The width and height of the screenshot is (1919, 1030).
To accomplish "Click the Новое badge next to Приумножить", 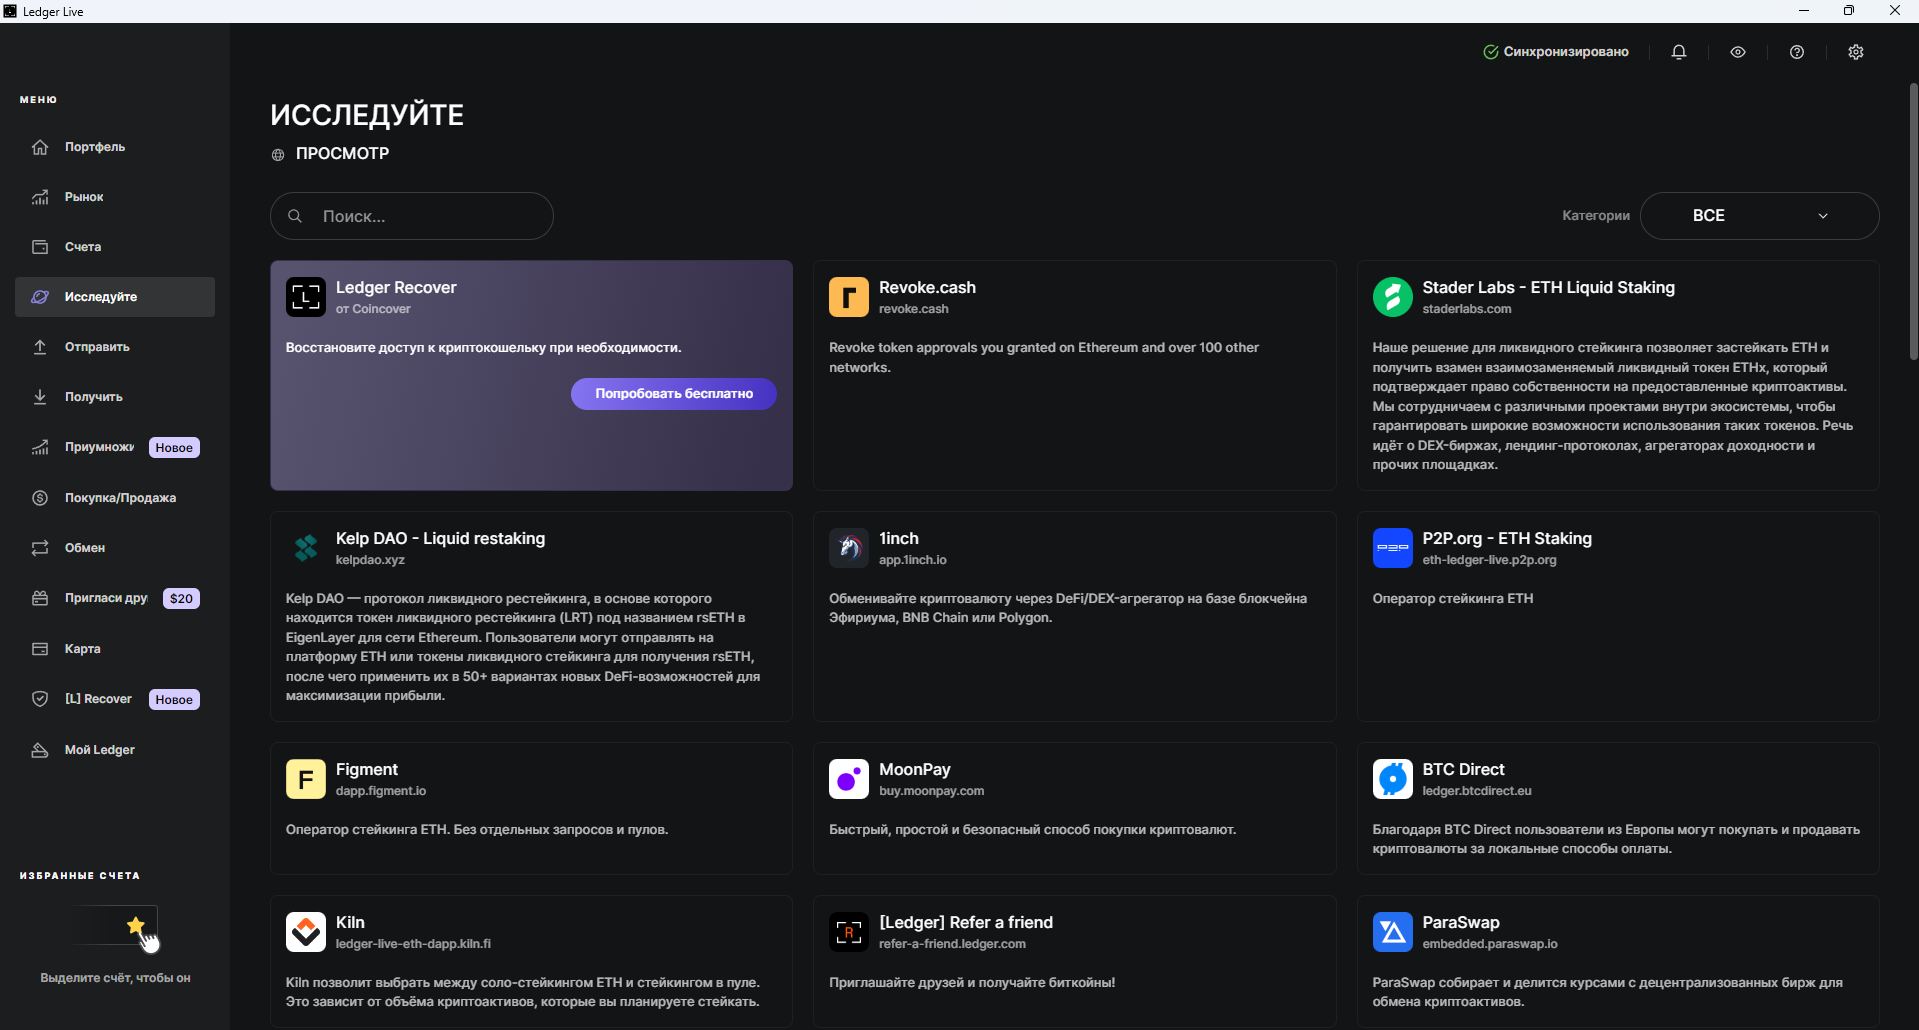I will coord(174,448).
